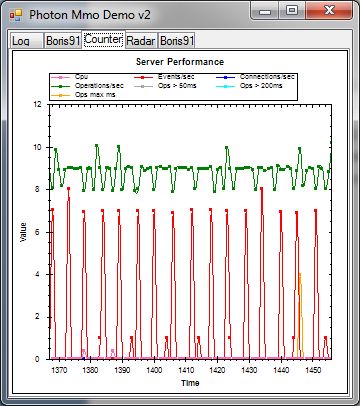360x406 pixels.
Task: Select the Counter tab
Action: pyautogui.click(x=103, y=39)
